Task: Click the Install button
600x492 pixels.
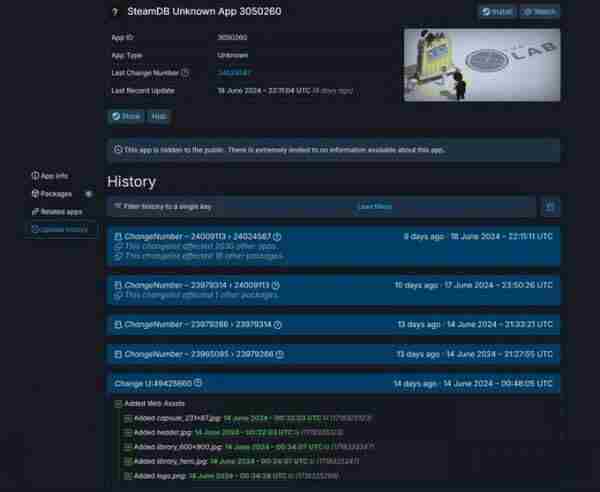Action: pyautogui.click(x=497, y=12)
